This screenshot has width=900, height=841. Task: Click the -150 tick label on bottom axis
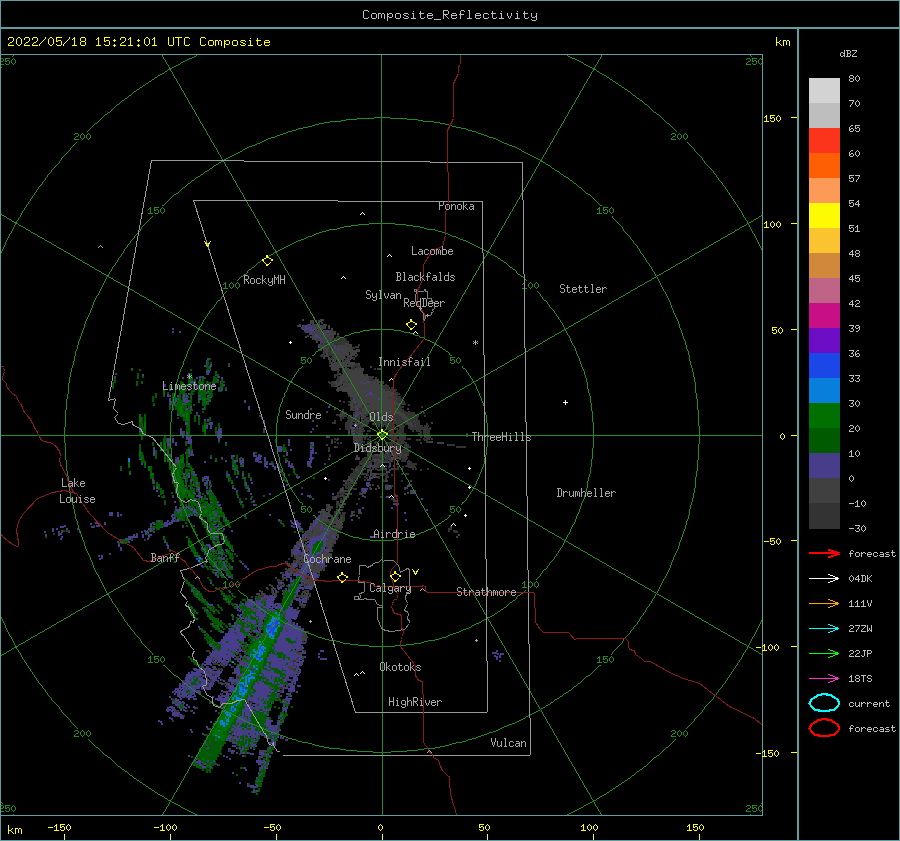click(59, 827)
